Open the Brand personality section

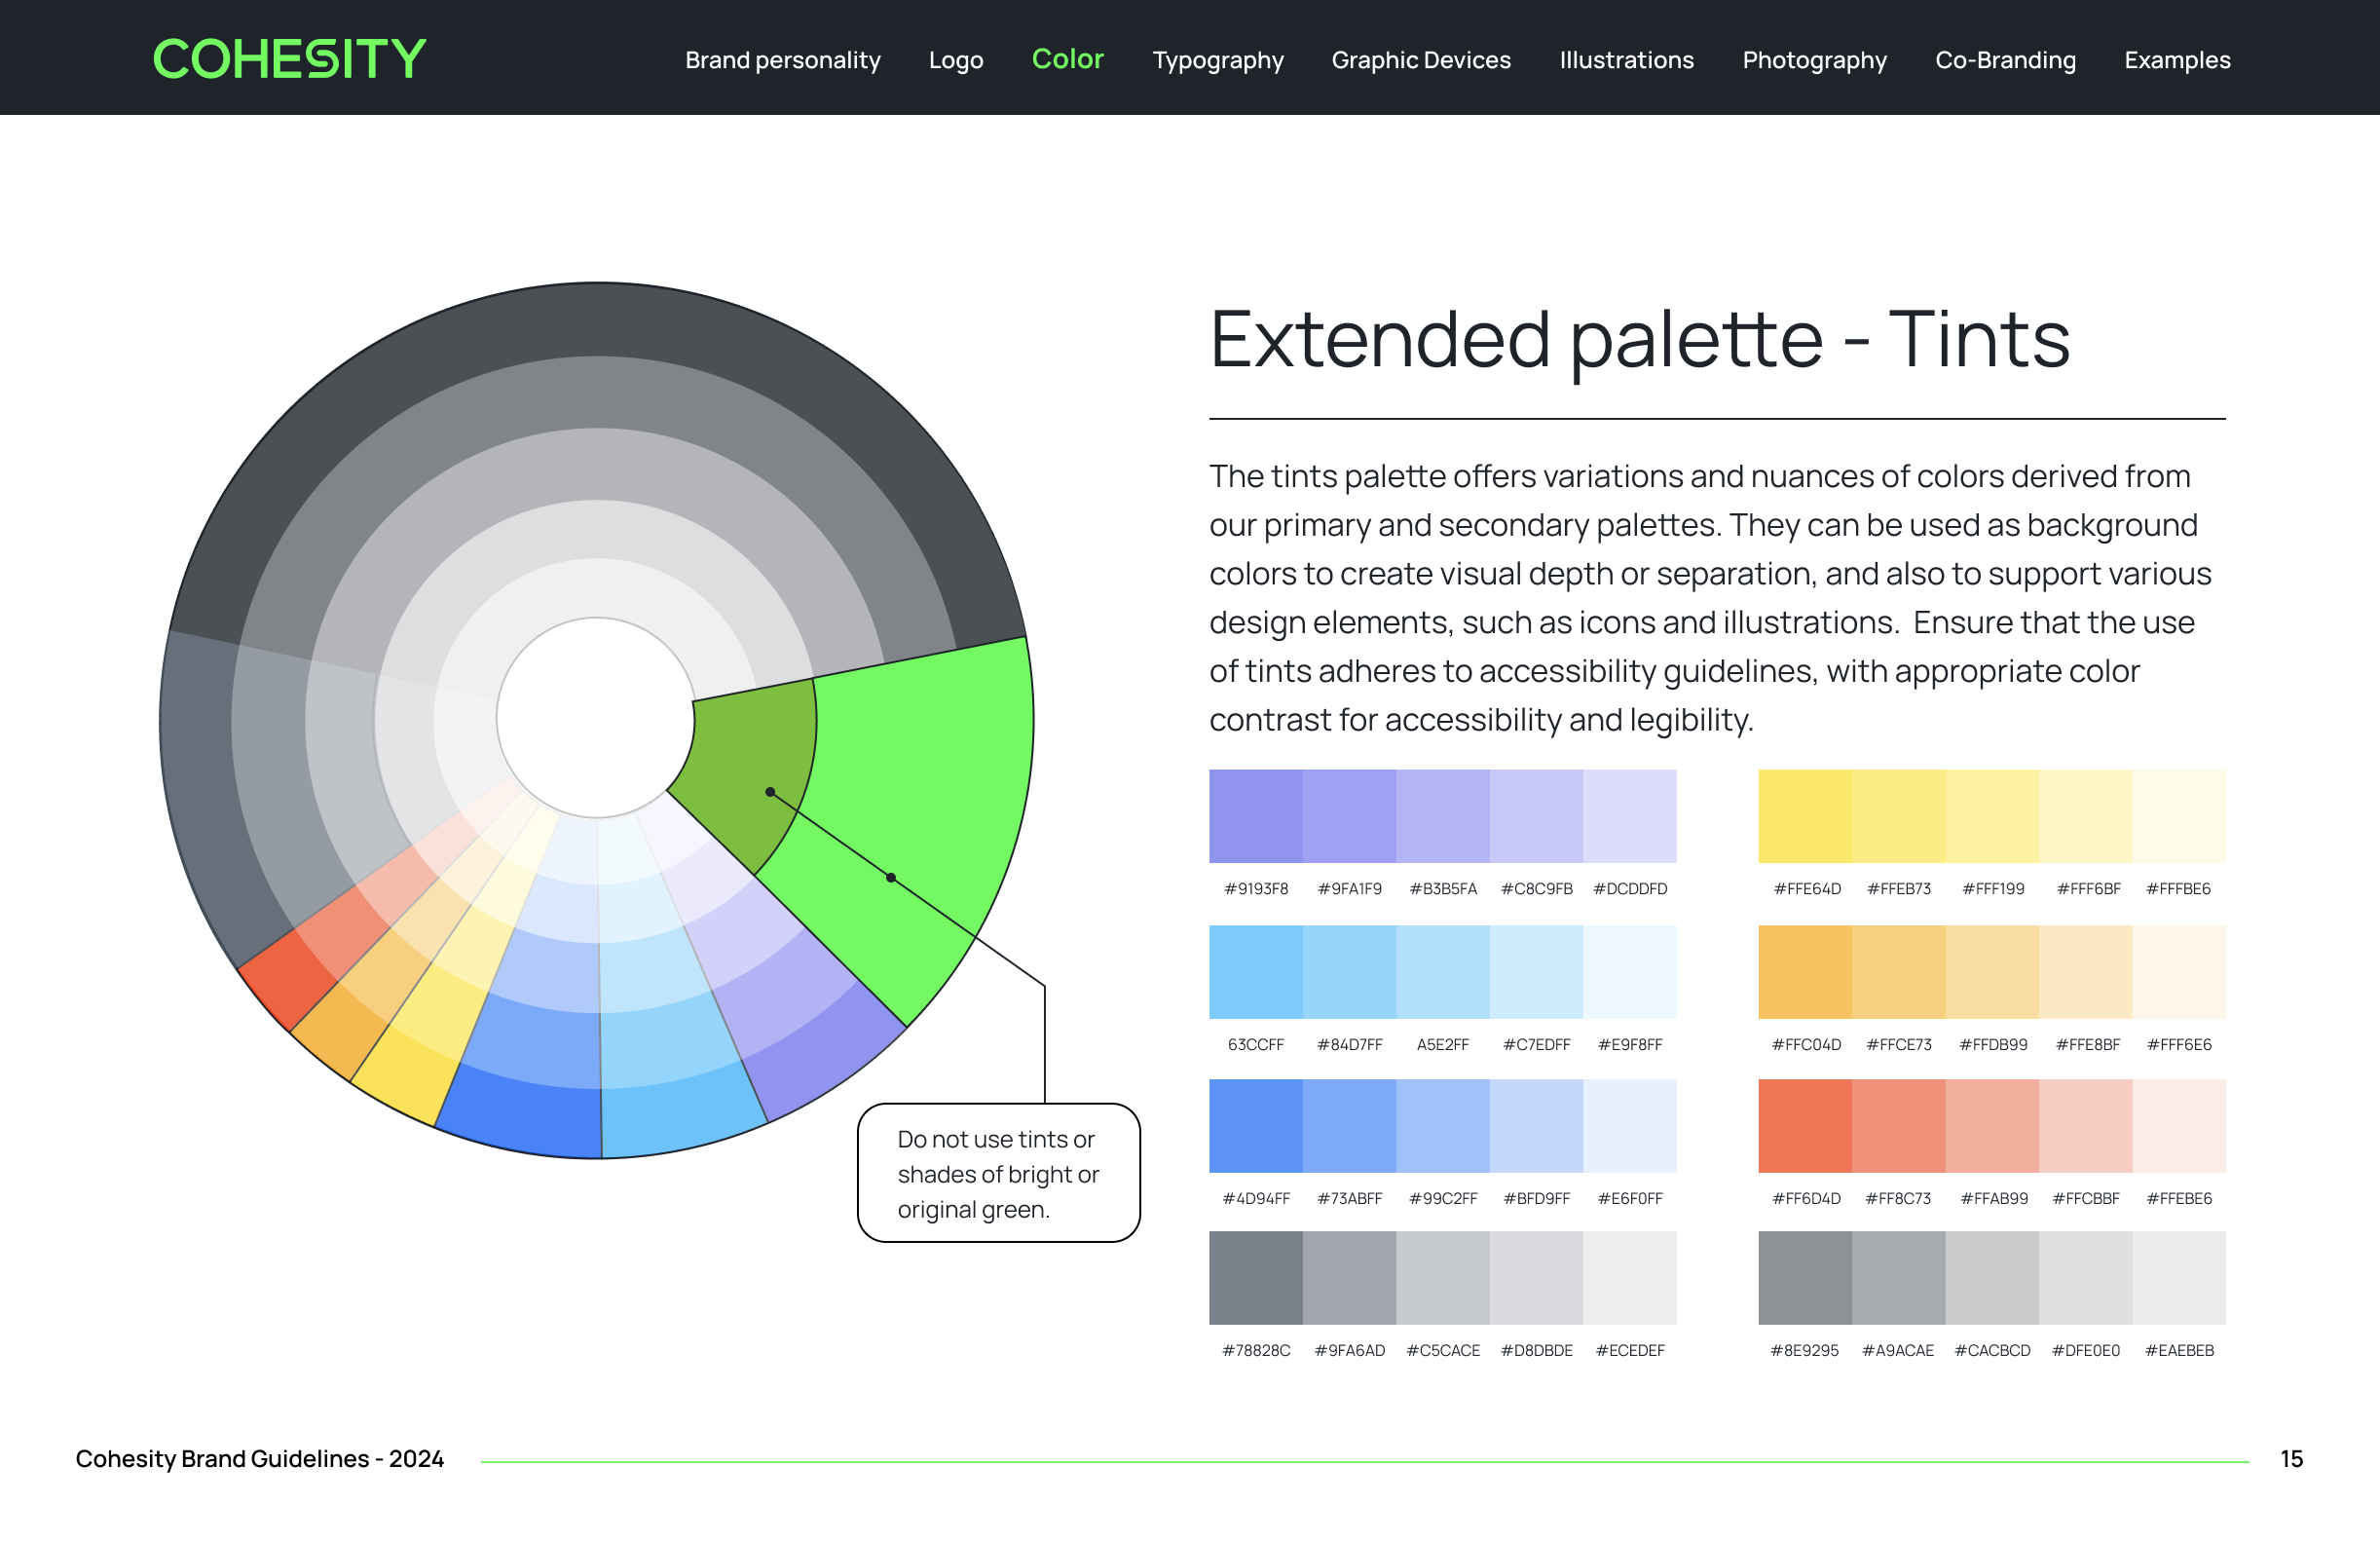tap(782, 60)
